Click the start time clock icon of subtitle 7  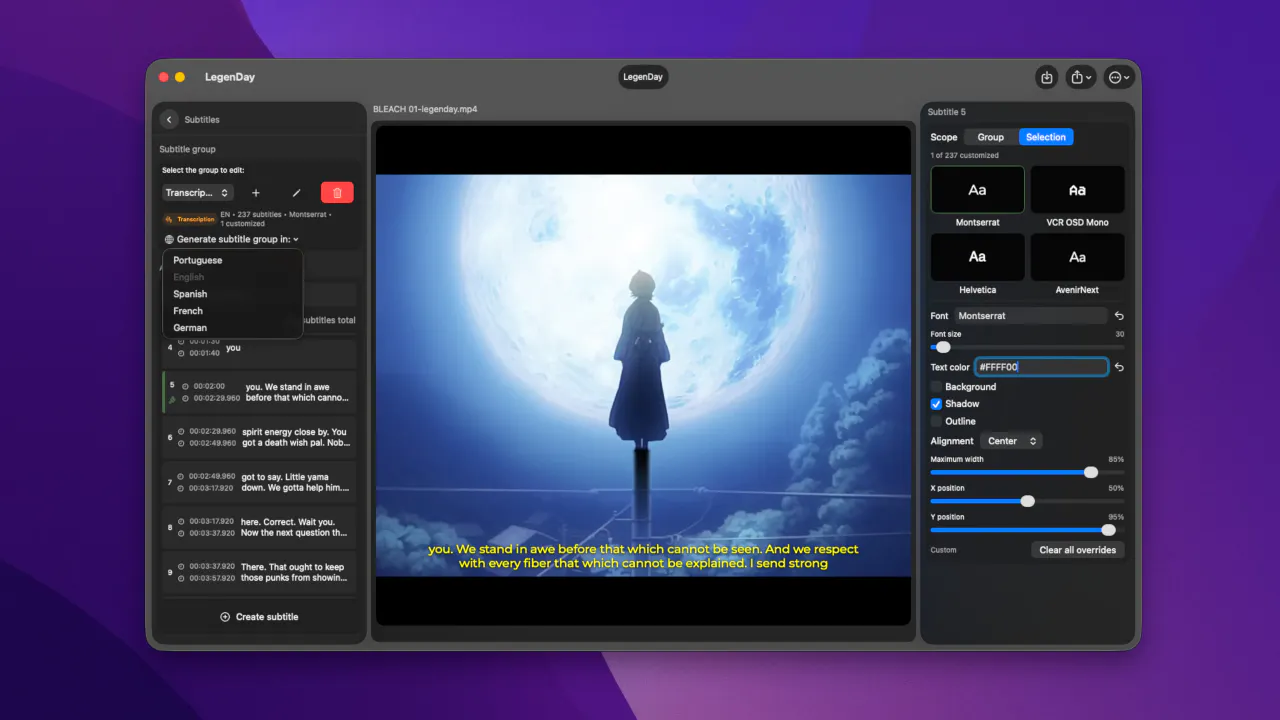pos(181,477)
